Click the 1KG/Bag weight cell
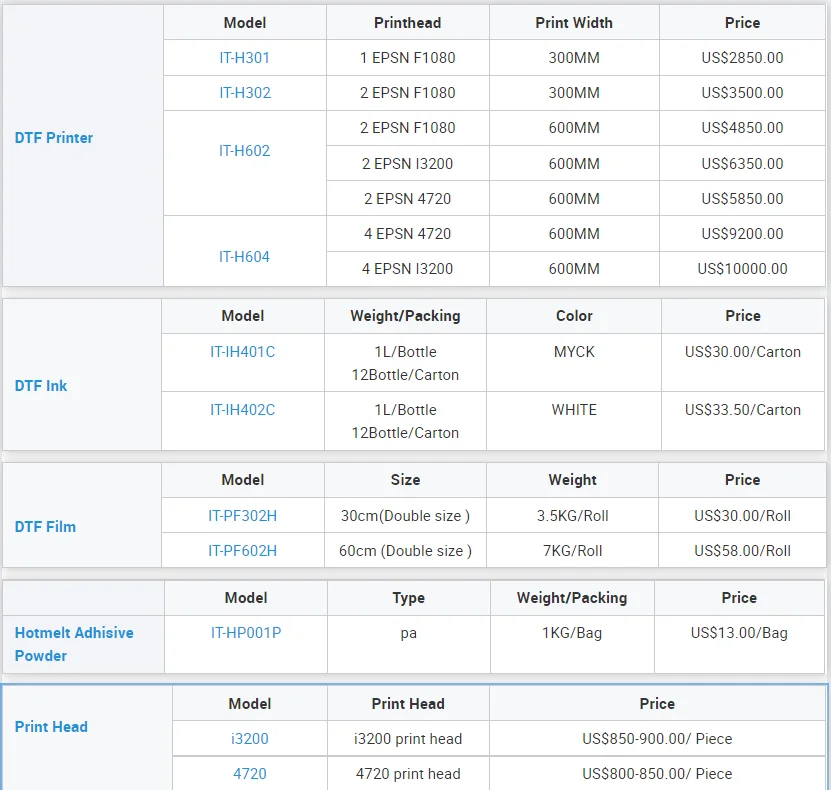The height and width of the screenshot is (790, 831). coord(572,644)
